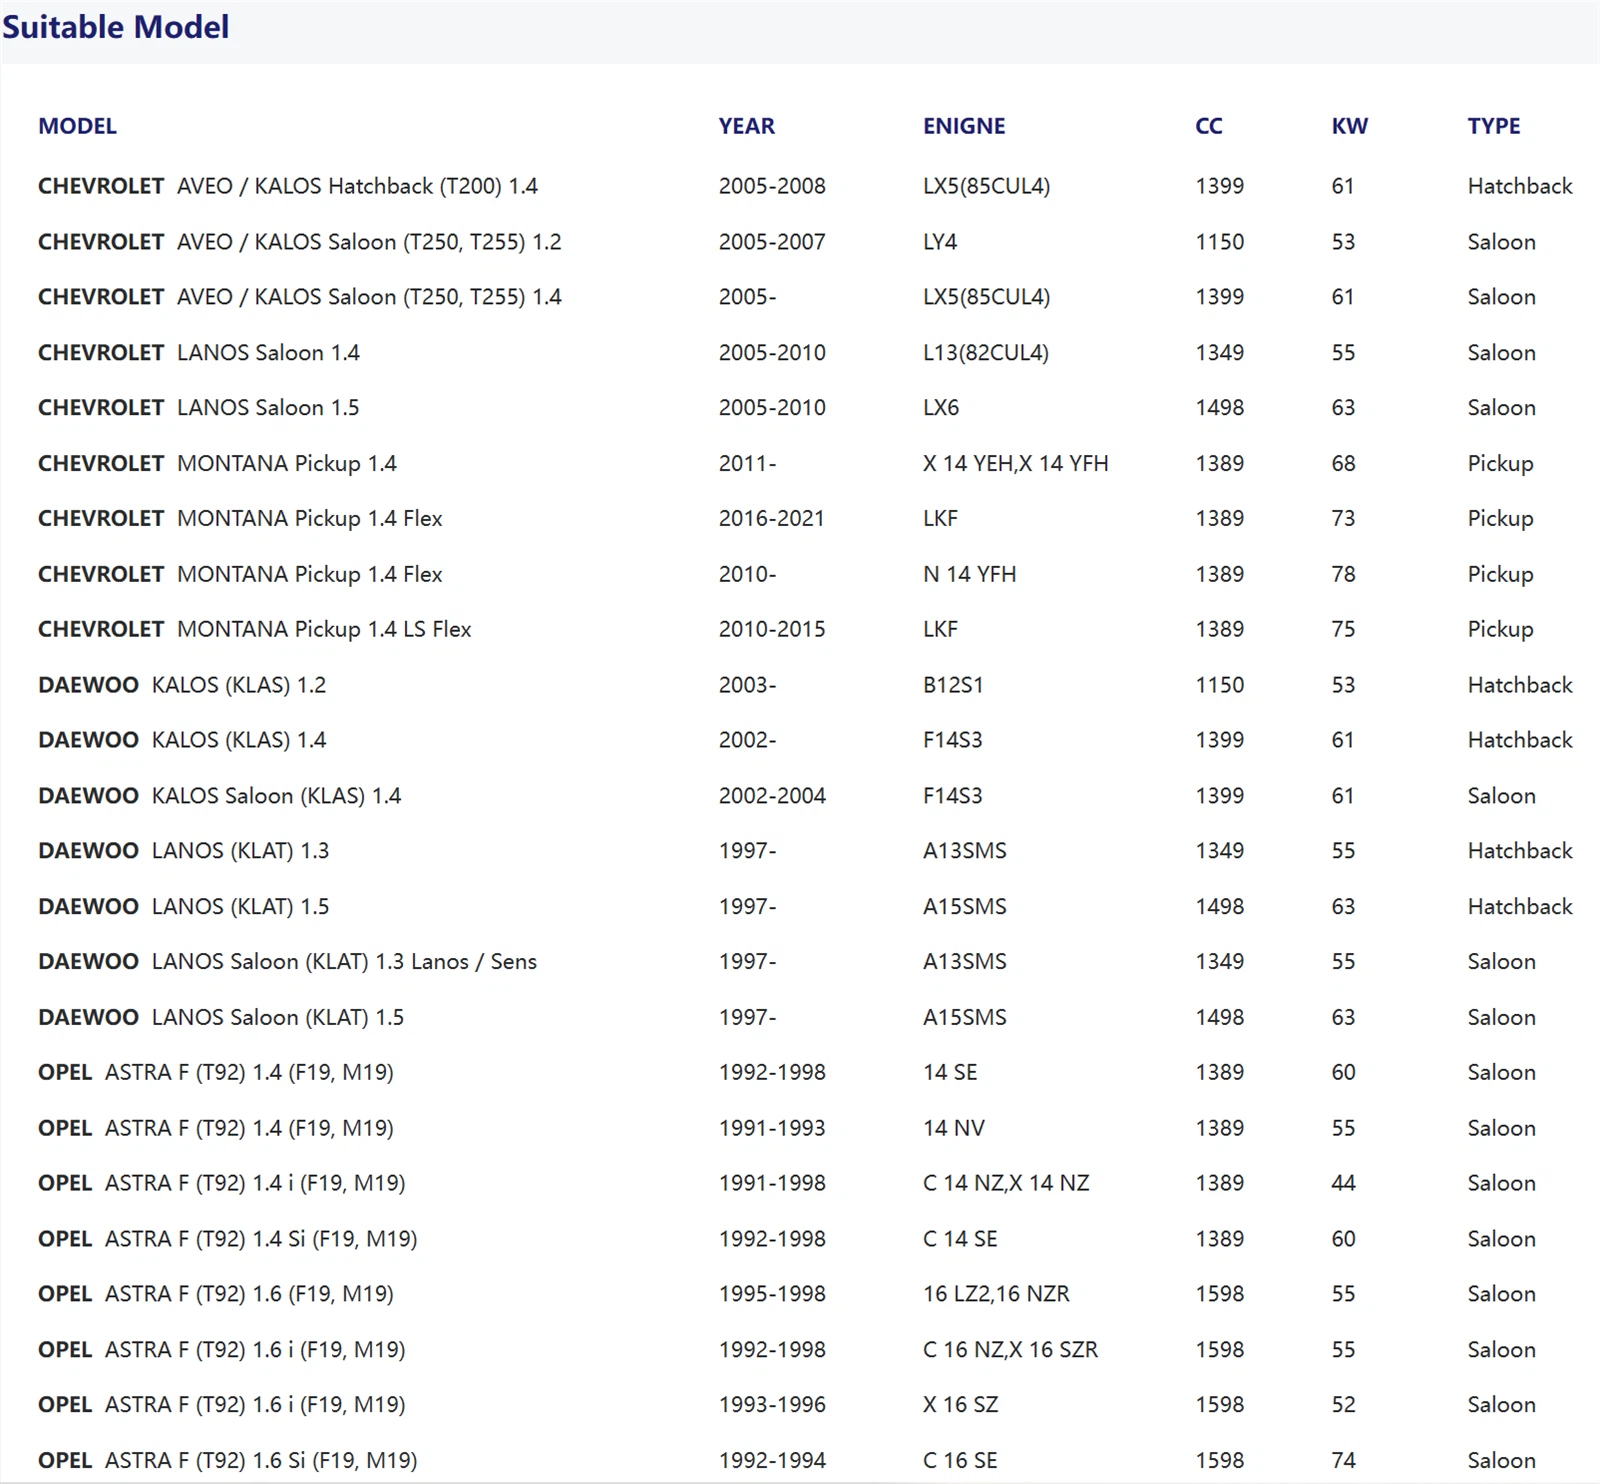This screenshot has width=1600, height=1484.
Task: Click engine 16 LZ2,16 NZR
Action: pos(996,1294)
